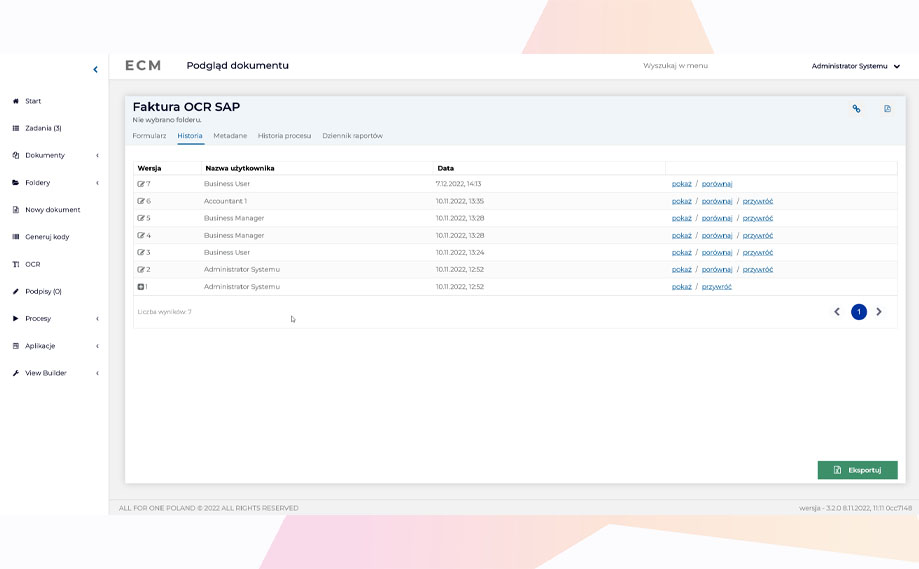This screenshot has width=919, height=569.
Task: Click the edit icon for version 7
Action: tap(141, 184)
